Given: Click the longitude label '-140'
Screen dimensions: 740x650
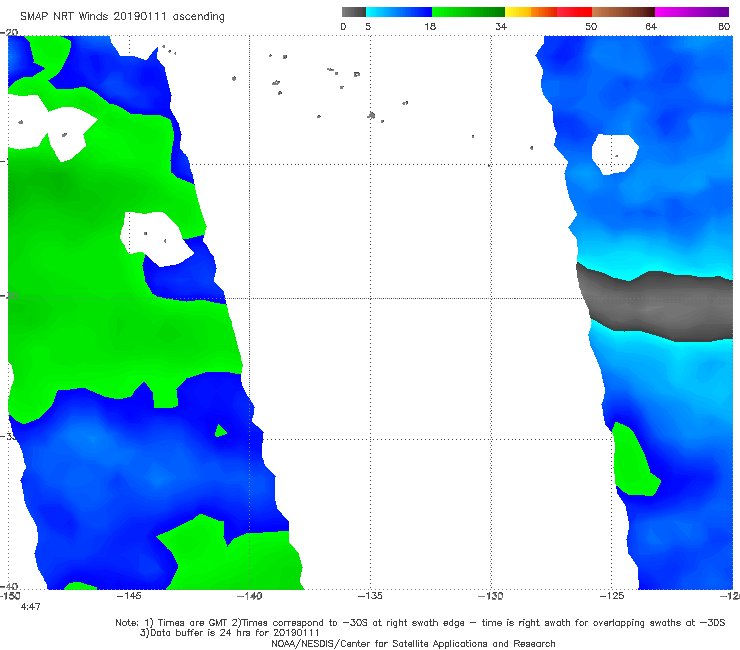Looking at the screenshot, I should click(x=249, y=596).
